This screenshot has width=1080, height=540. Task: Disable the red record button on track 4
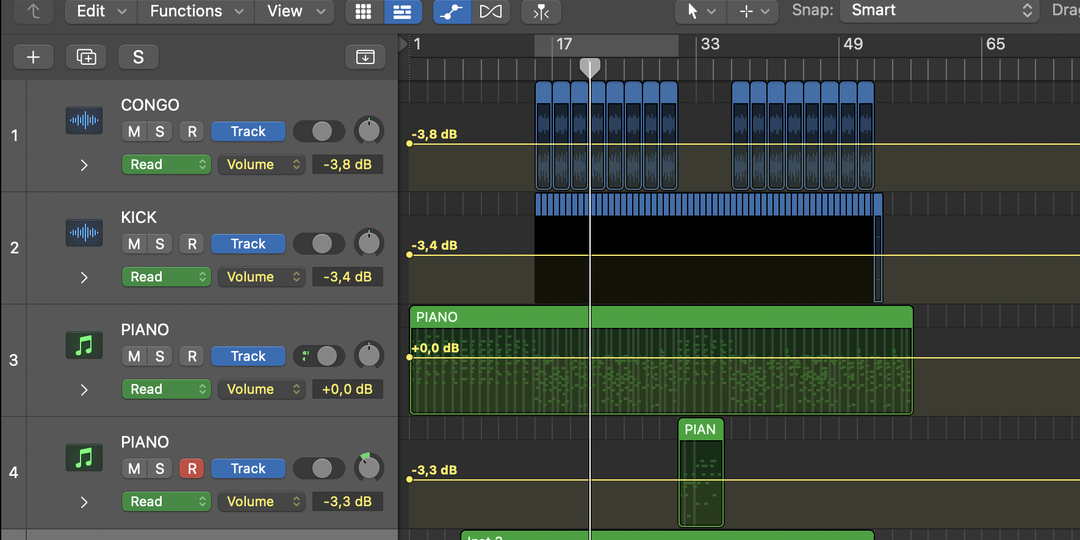[x=192, y=468]
